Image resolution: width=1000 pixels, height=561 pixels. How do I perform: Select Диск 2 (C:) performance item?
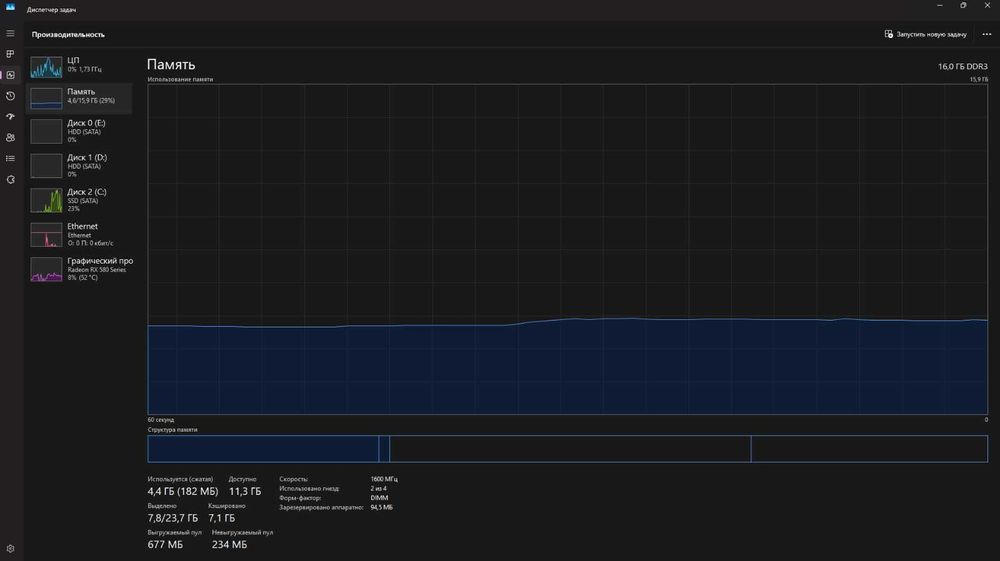[79, 200]
